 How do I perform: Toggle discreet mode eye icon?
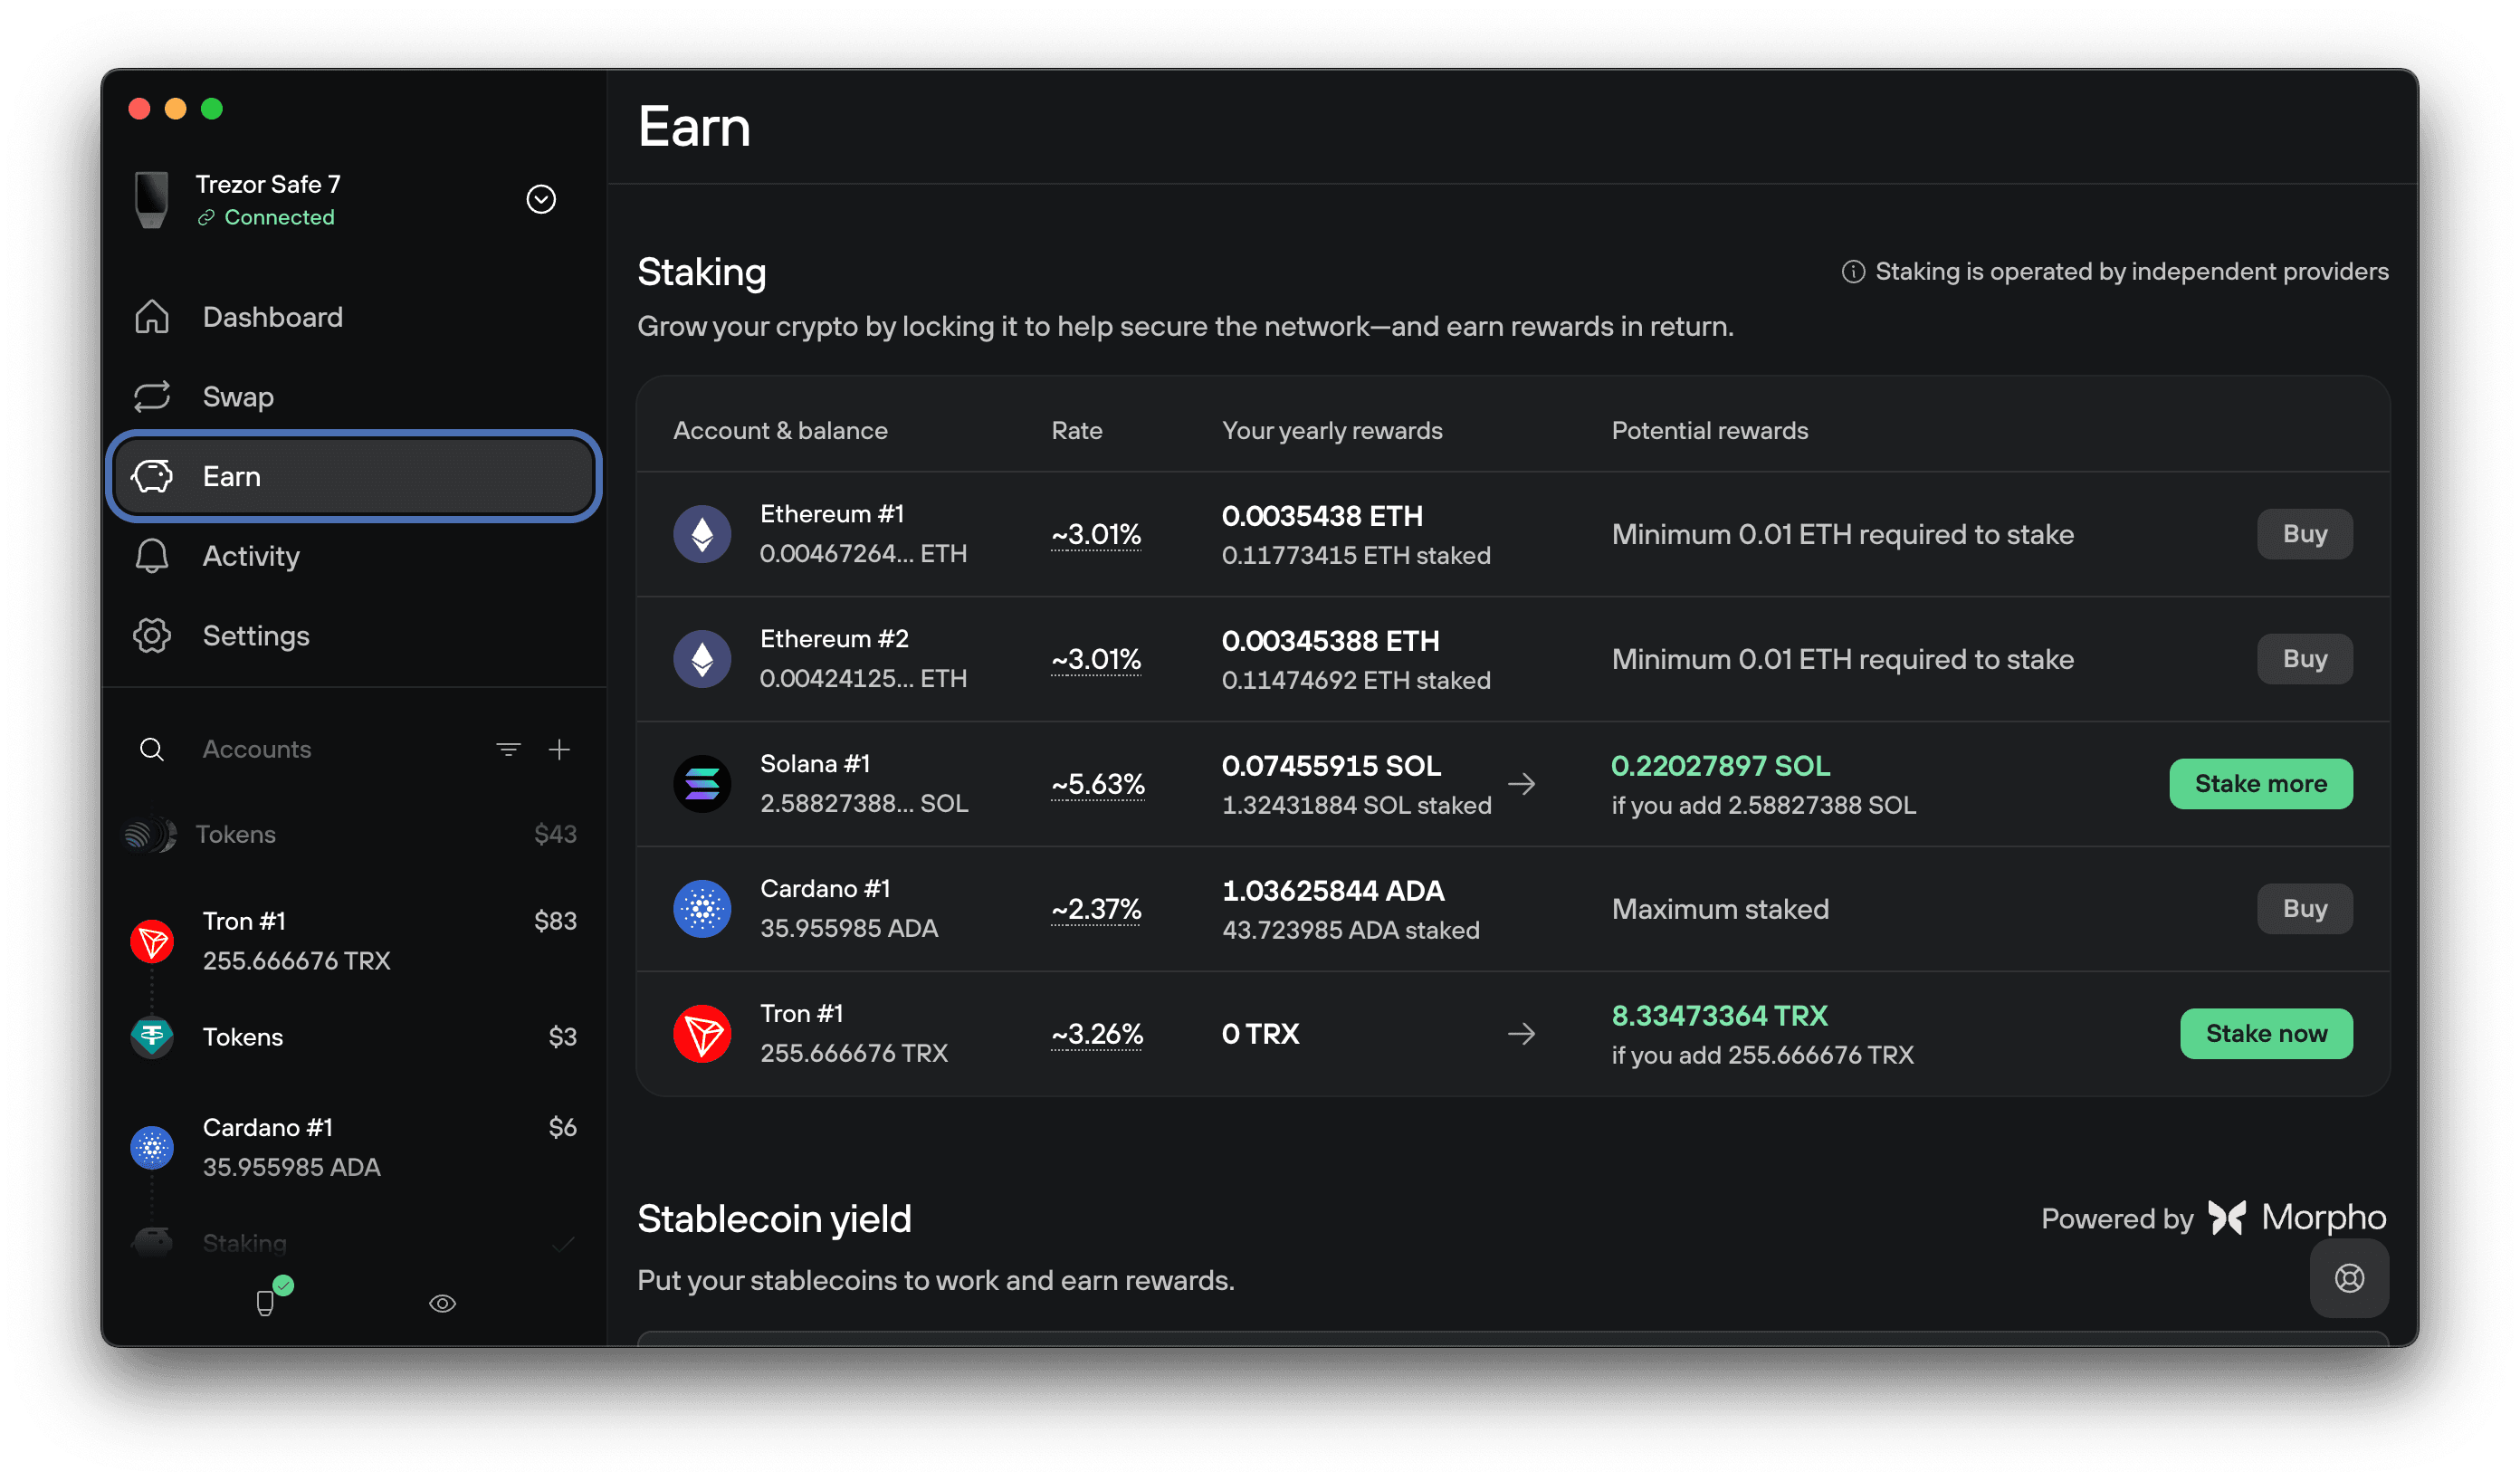point(443,1304)
